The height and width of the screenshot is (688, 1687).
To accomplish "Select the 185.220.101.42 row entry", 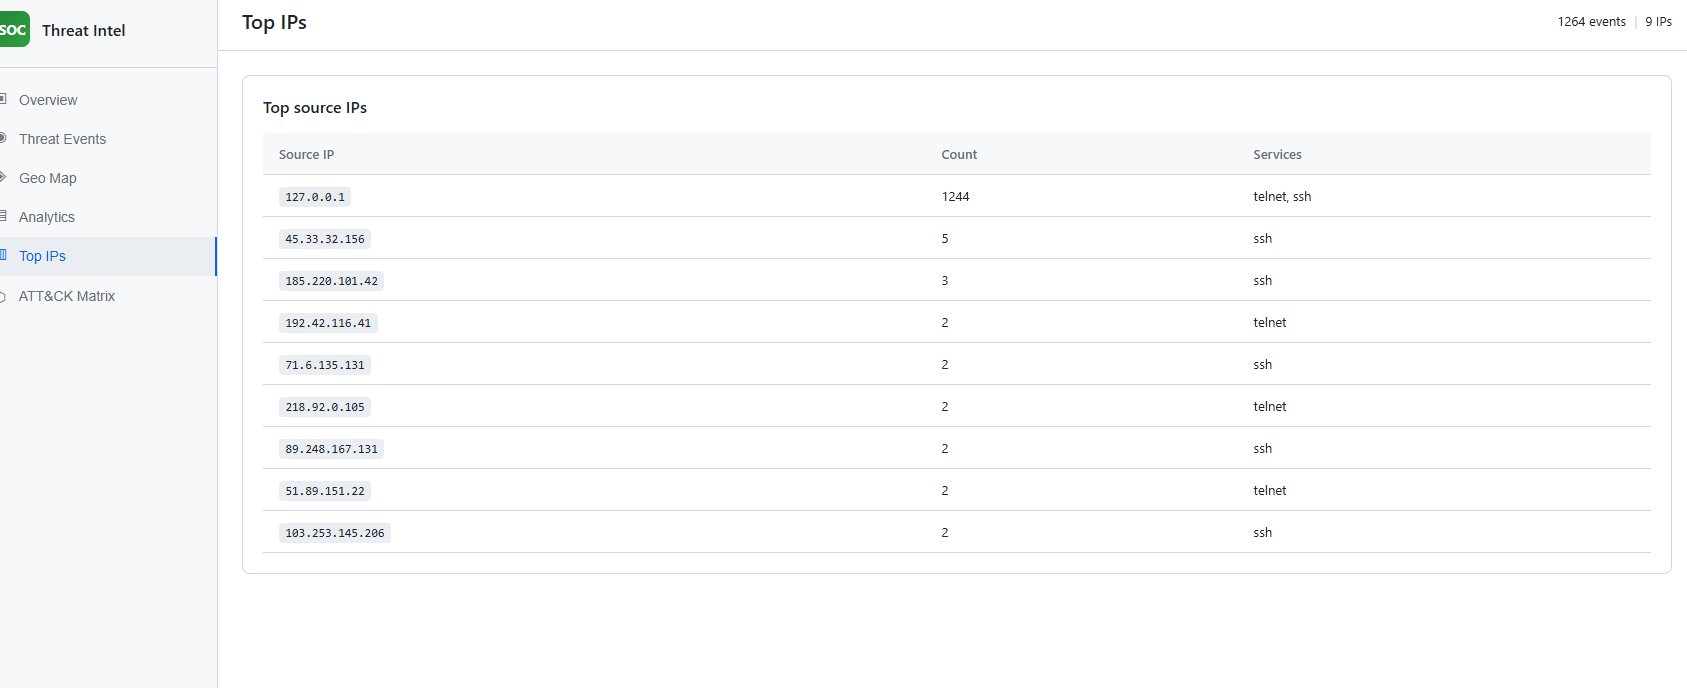I will 331,281.
